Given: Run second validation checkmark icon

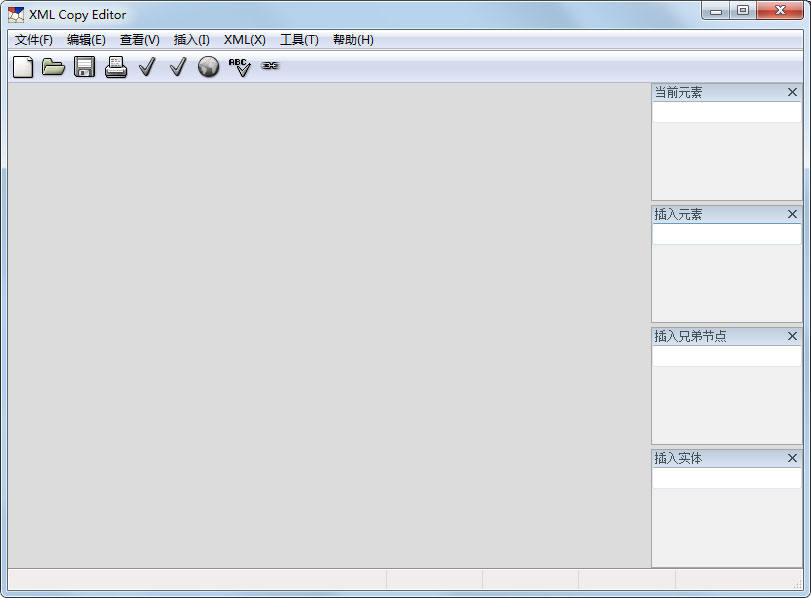Looking at the screenshot, I should pyautogui.click(x=178, y=66).
